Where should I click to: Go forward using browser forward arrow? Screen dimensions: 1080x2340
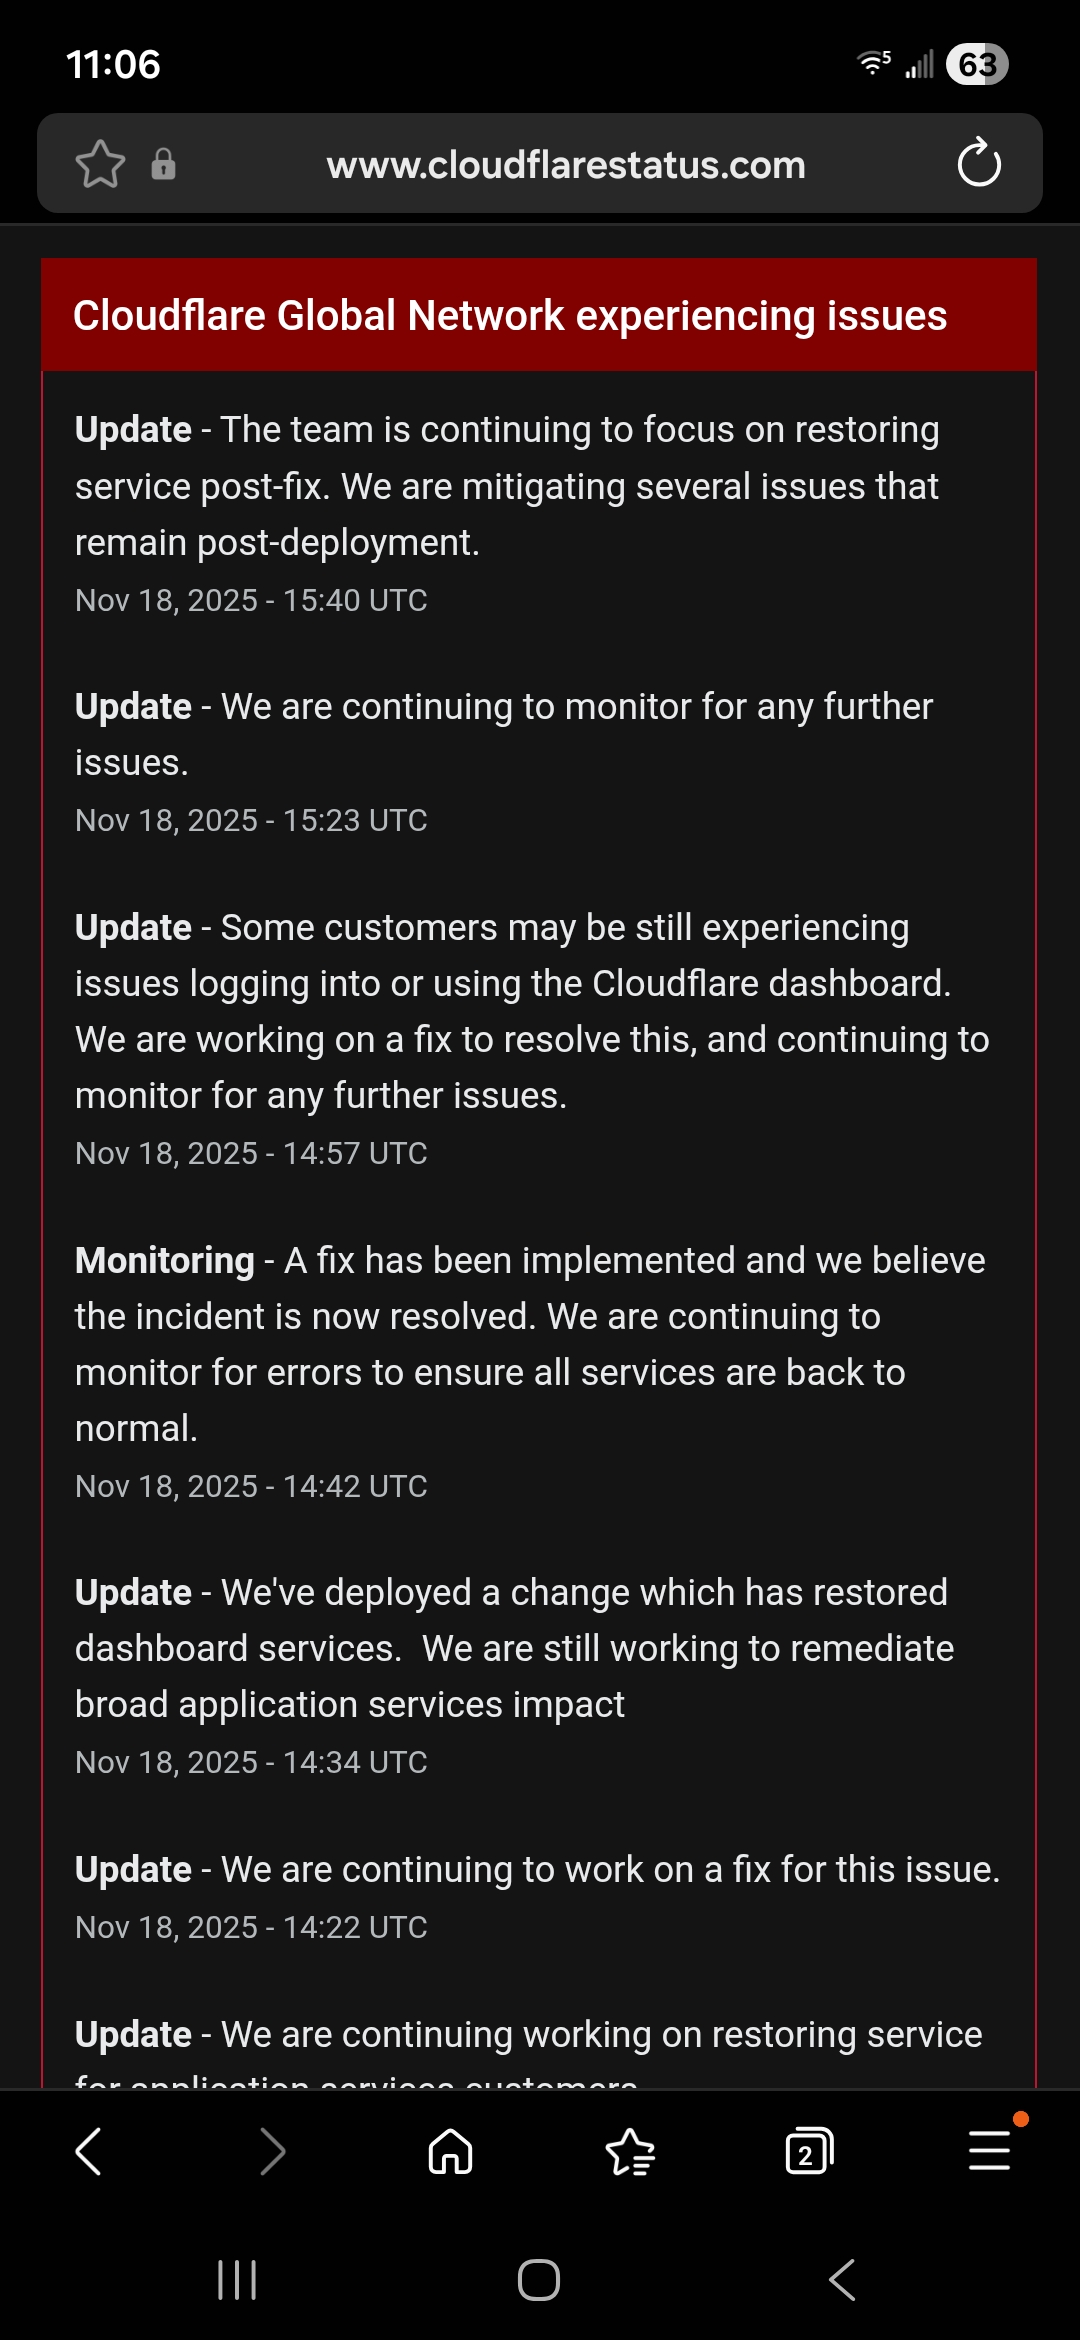[x=271, y=2151]
